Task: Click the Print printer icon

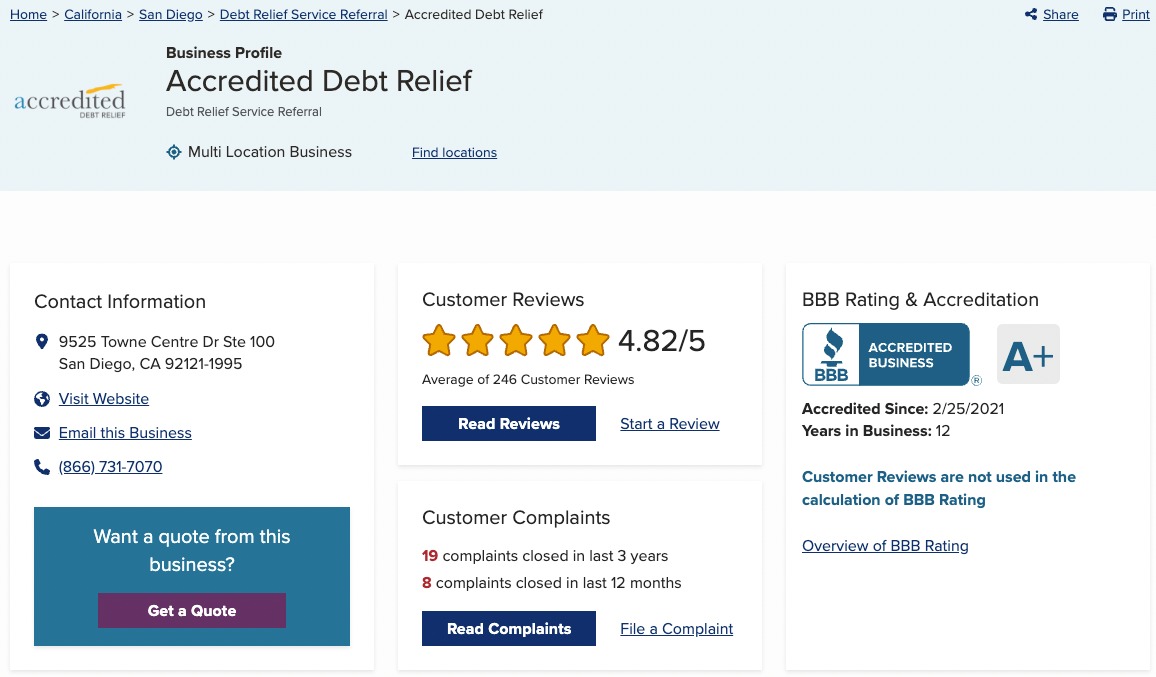Action: pos(1109,14)
